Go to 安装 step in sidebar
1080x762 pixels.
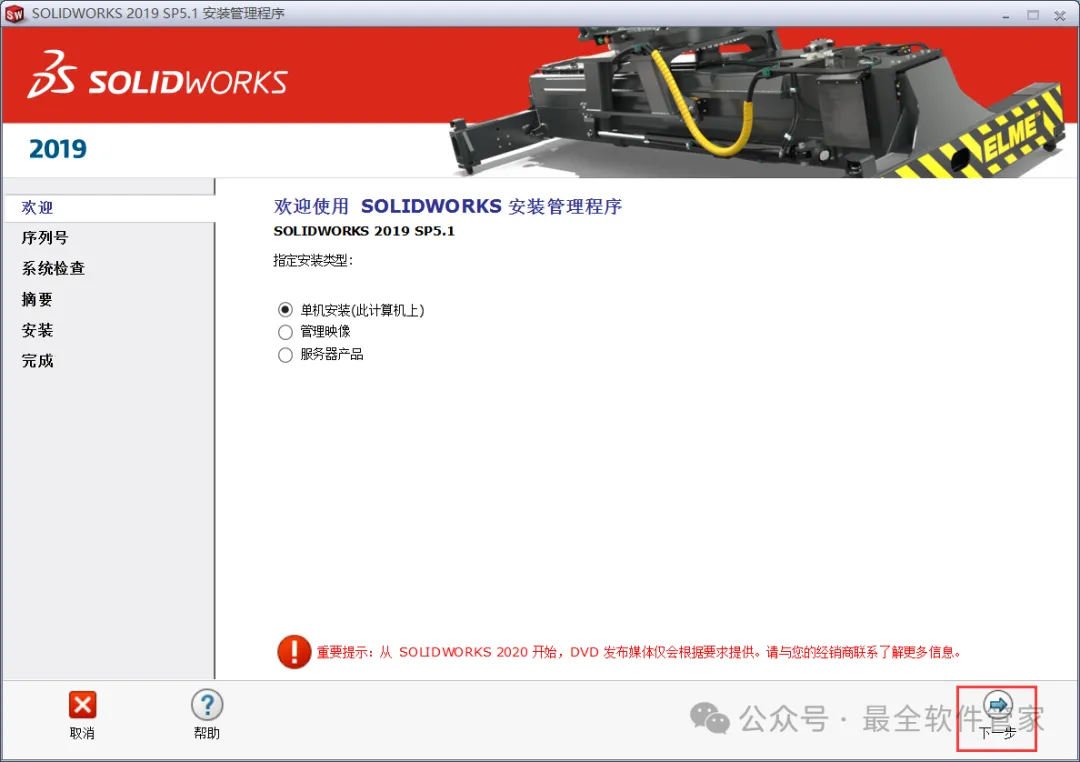pos(37,330)
